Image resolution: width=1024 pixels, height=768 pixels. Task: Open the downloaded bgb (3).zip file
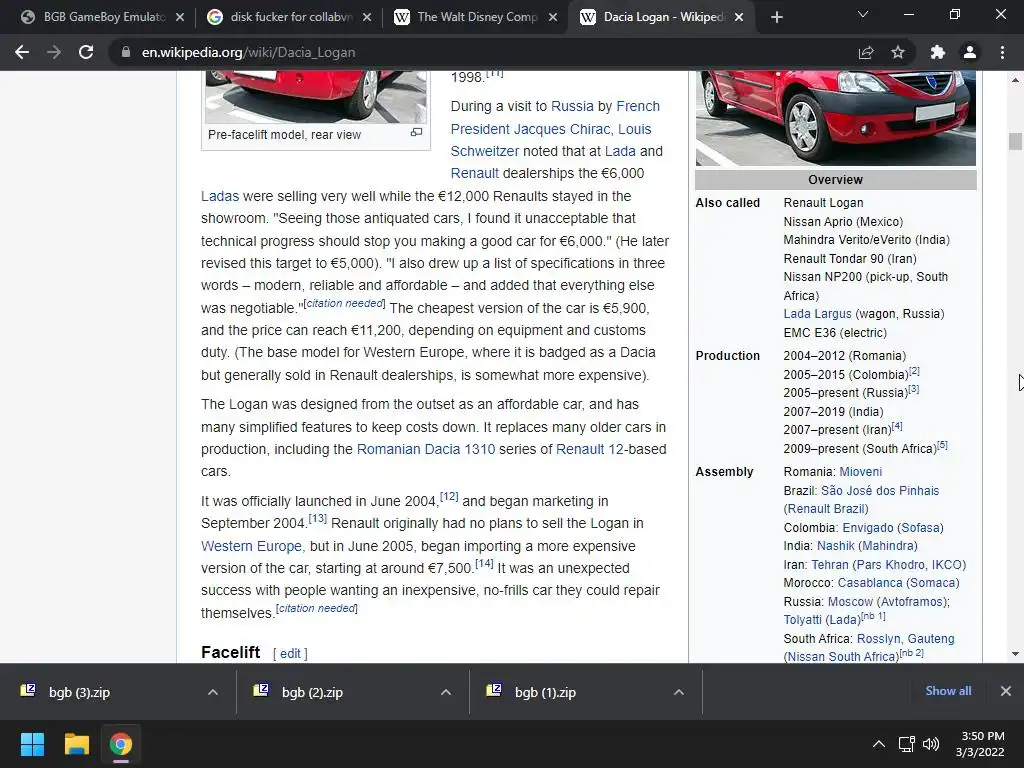pos(79,692)
